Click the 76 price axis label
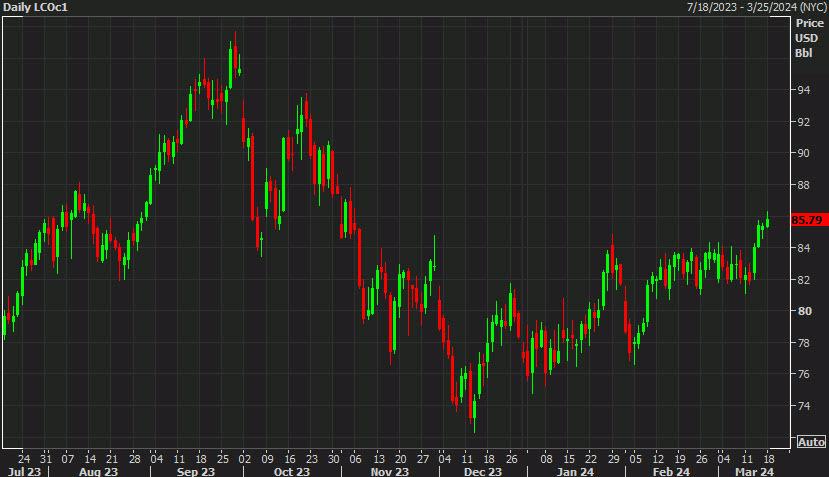Image resolution: width=829 pixels, height=477 pixels. [x=804, y=374]
